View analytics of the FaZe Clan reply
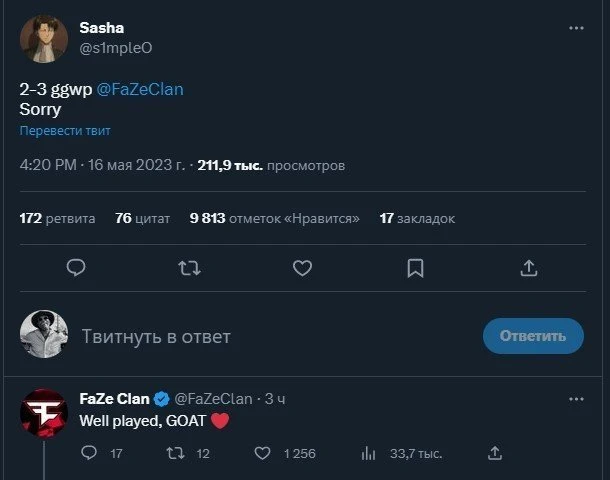Image resolution: width=610 pixels, height=480 pixels. (368, 453)
